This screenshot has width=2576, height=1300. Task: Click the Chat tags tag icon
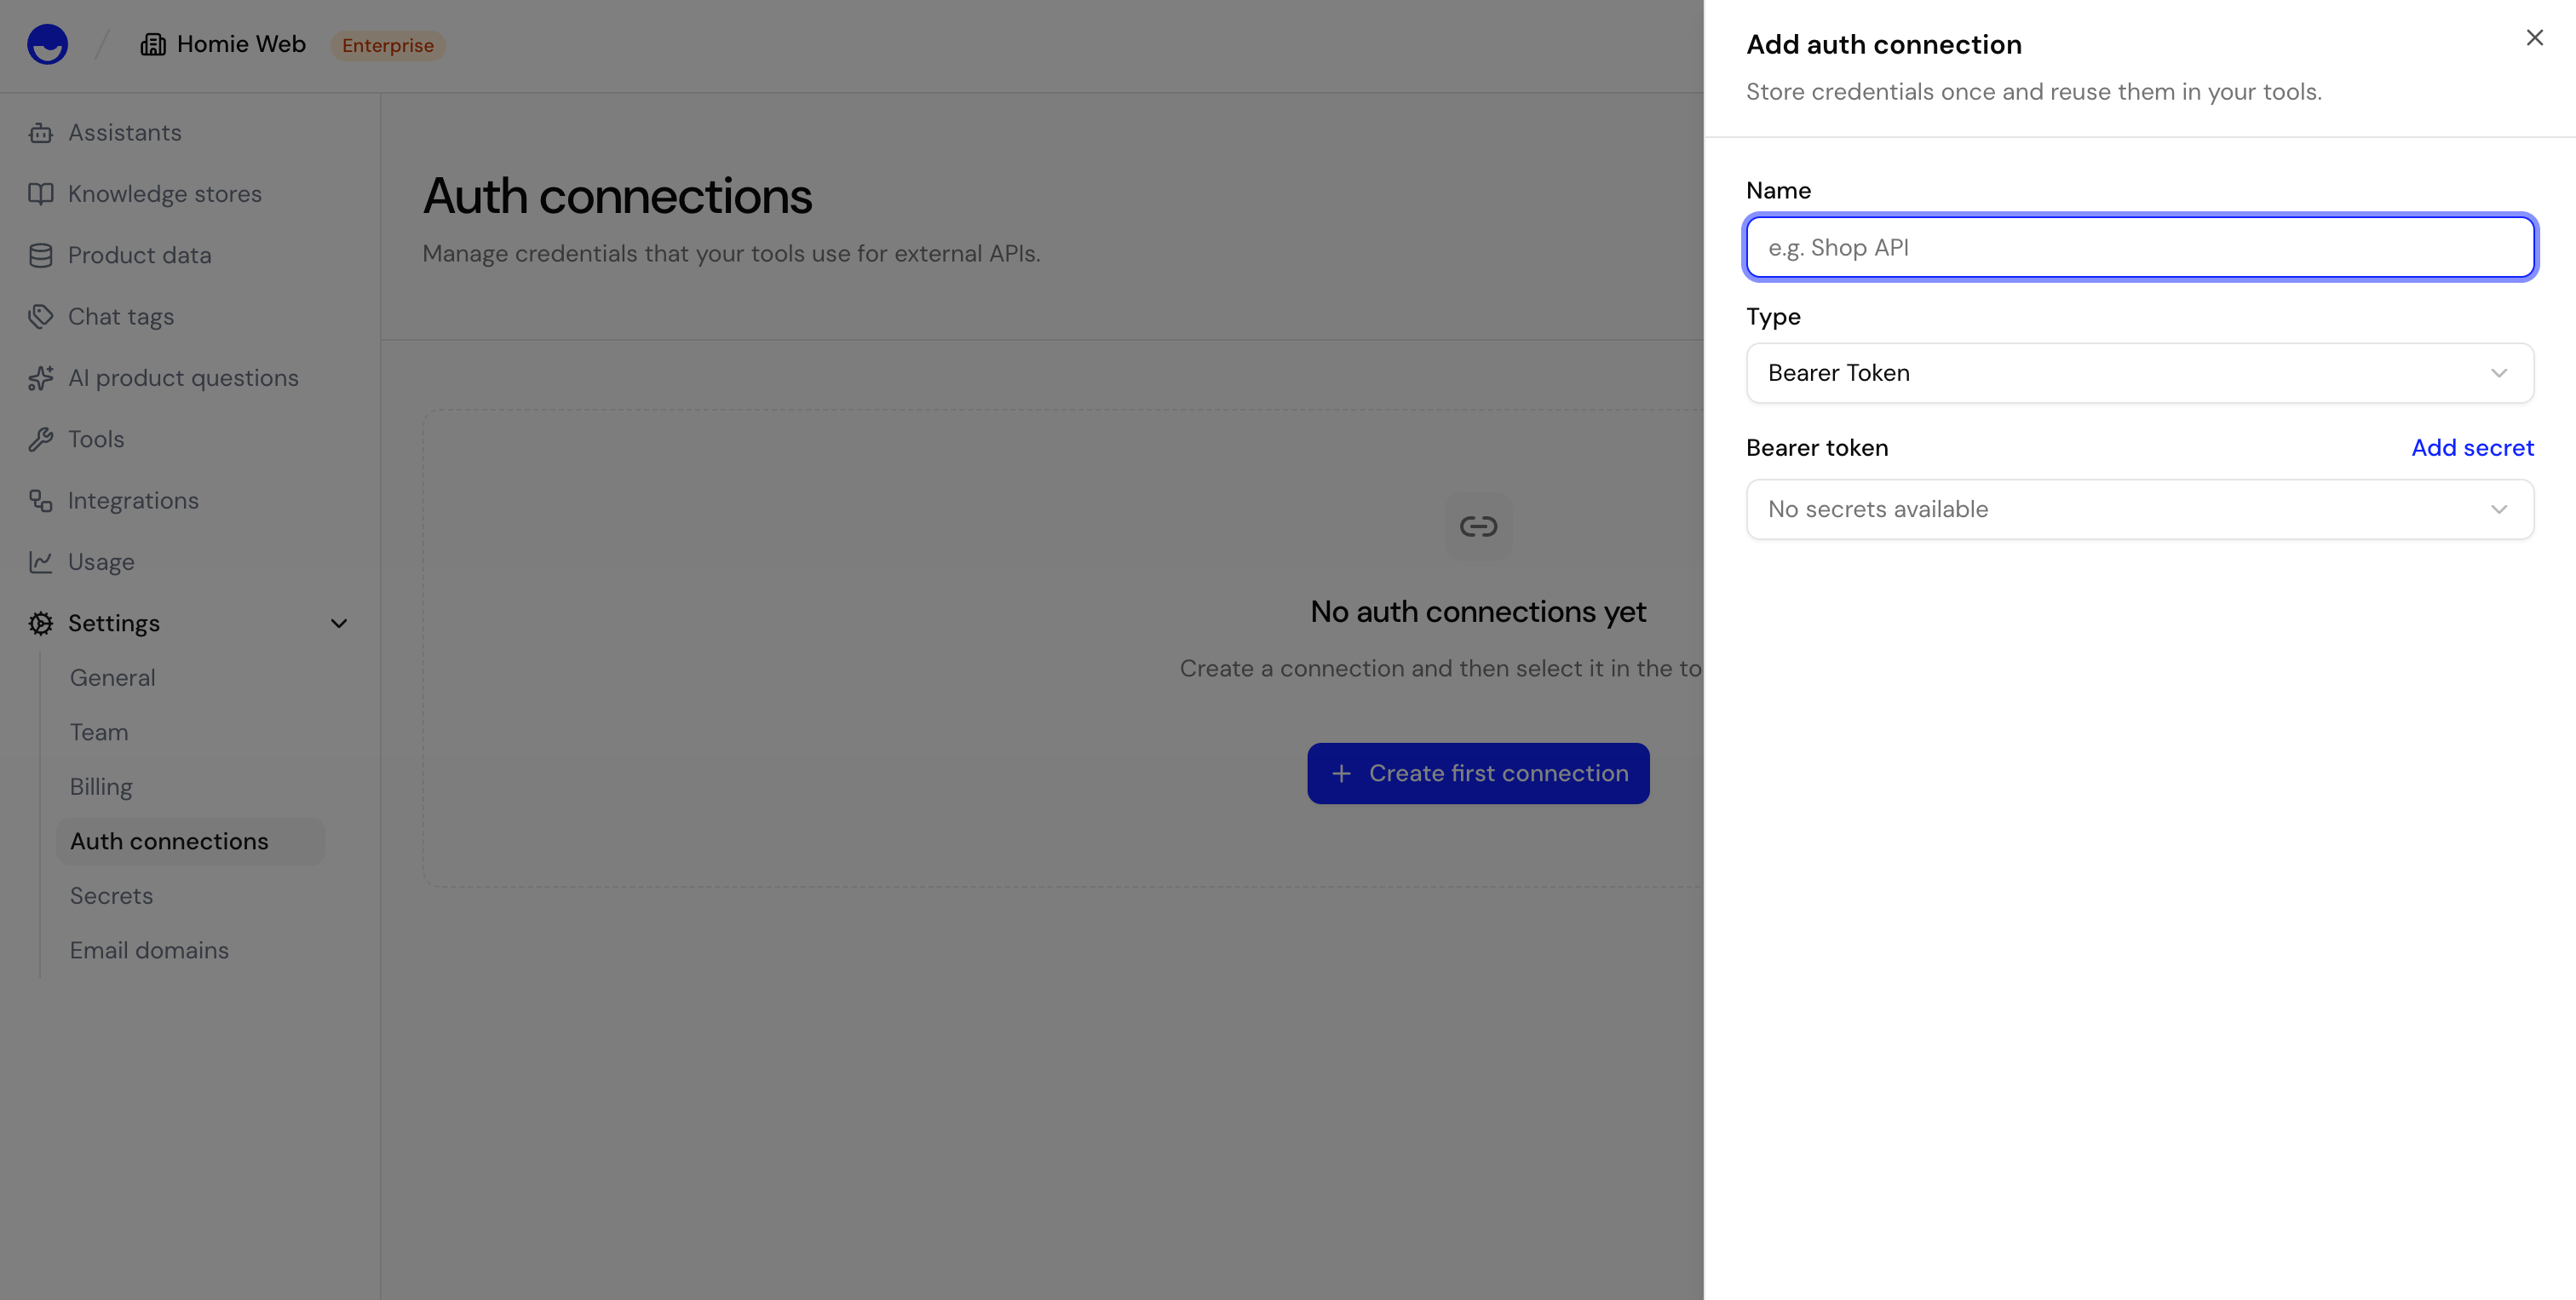click(x=40, y=317)
